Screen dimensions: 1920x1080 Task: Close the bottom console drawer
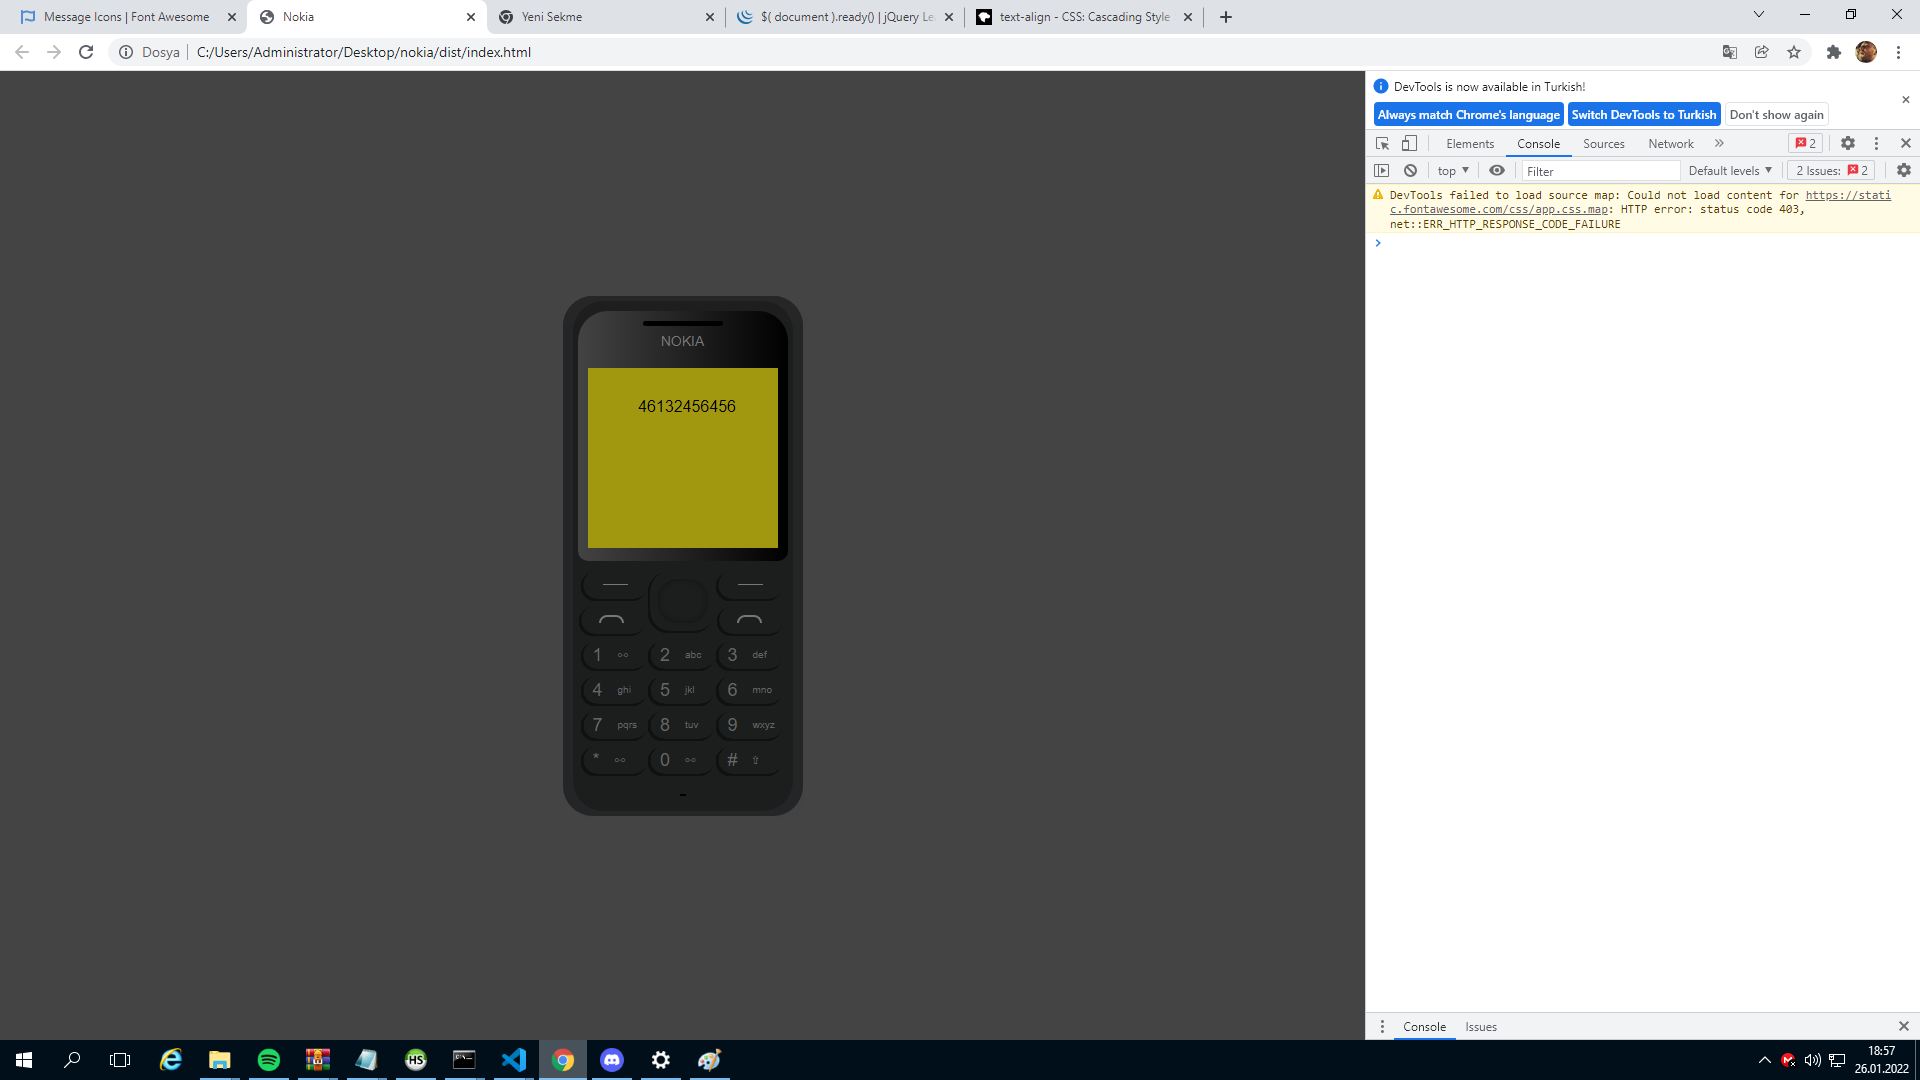point(1904,1027)
